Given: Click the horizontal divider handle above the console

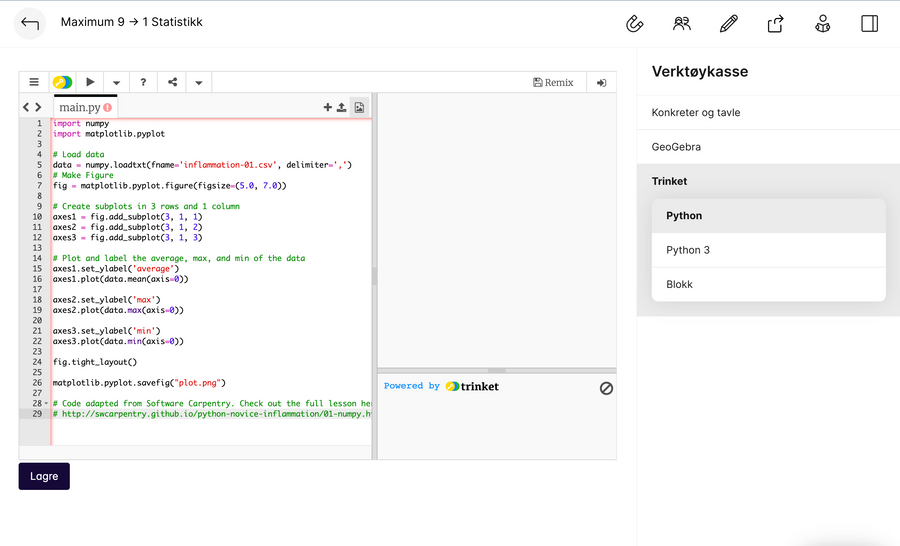Looking at the screenshot, I should click(497, 371).
